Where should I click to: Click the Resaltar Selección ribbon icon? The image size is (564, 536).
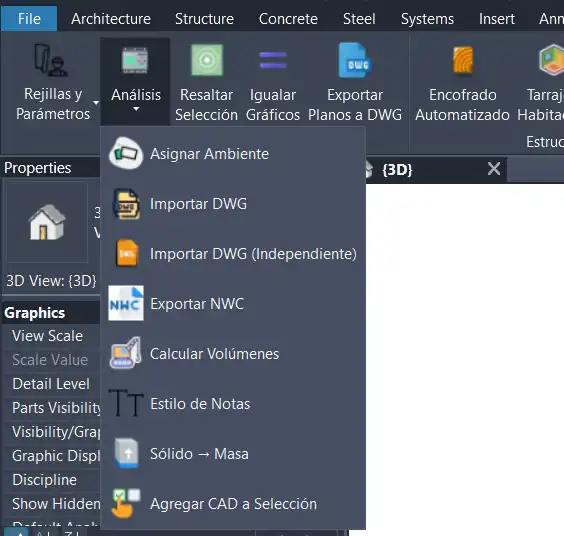206,60
